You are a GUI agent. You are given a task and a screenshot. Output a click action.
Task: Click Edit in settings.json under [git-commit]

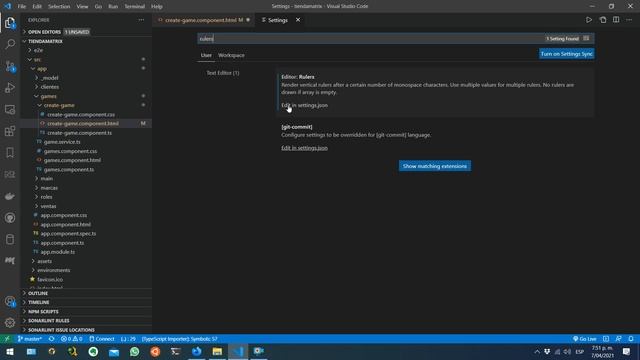pyautogui.click(x=304, y=148)
